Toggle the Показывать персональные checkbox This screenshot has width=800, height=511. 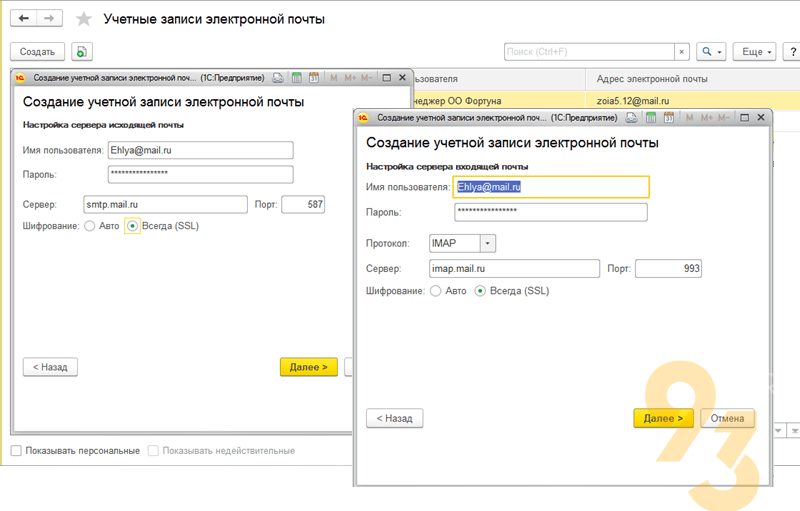(16, 451)
